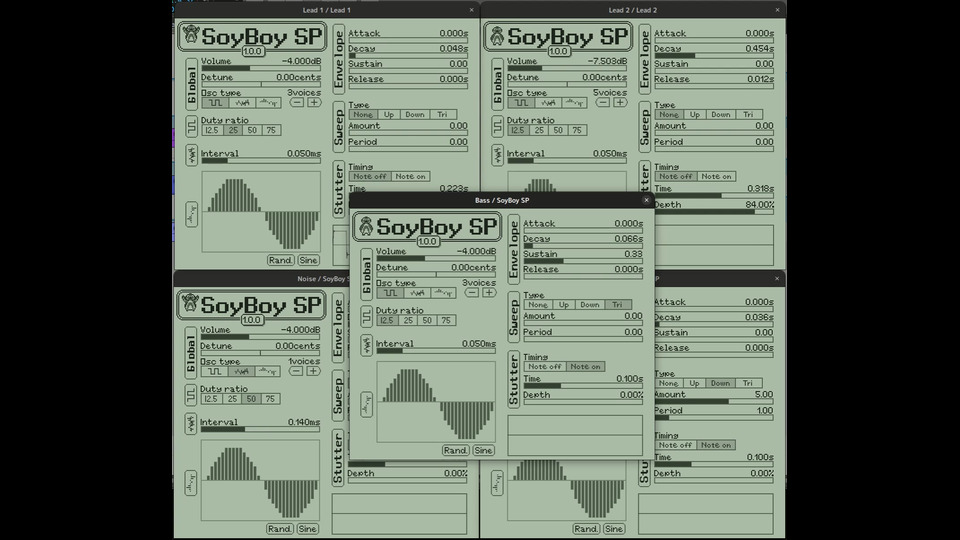Select wavetable oscillator type in Bass window
960x540 pixels.
point(443,293)
